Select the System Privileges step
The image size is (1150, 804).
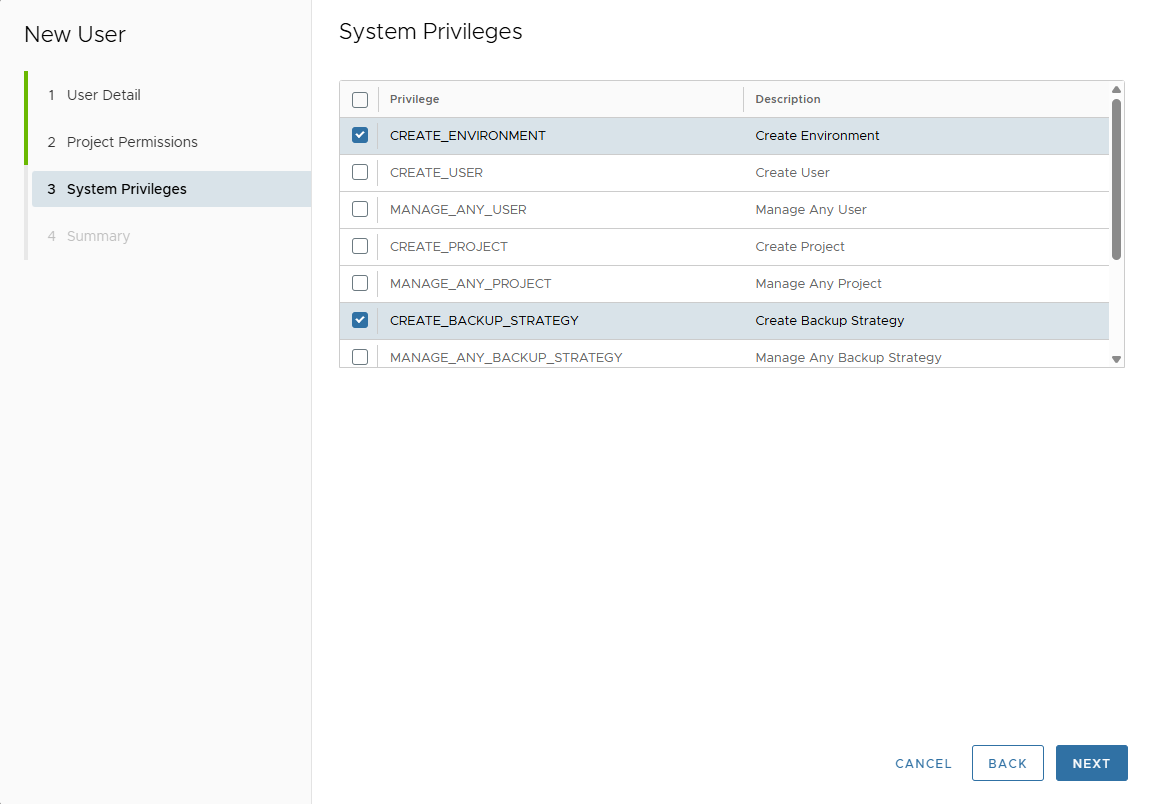125,189
